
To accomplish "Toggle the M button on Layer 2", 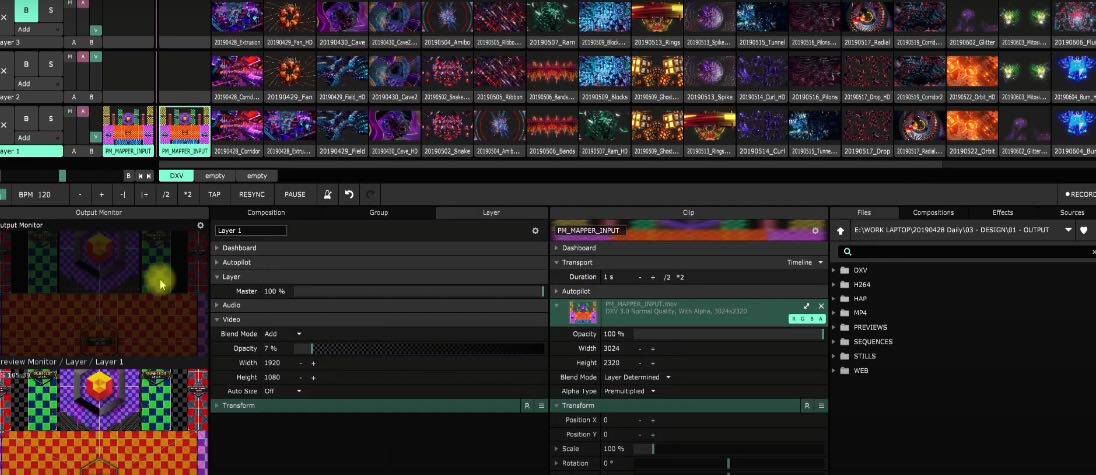I will 70,58.
